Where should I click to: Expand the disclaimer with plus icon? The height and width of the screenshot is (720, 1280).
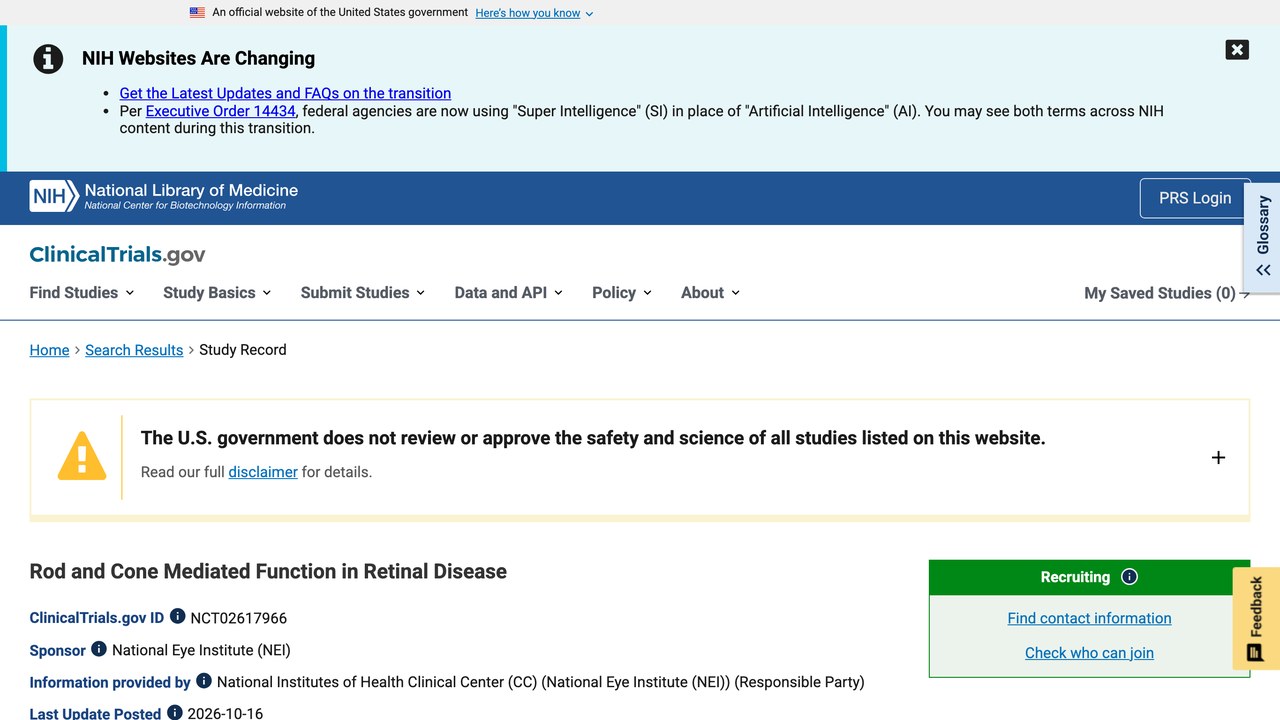tap(1218, 457)
